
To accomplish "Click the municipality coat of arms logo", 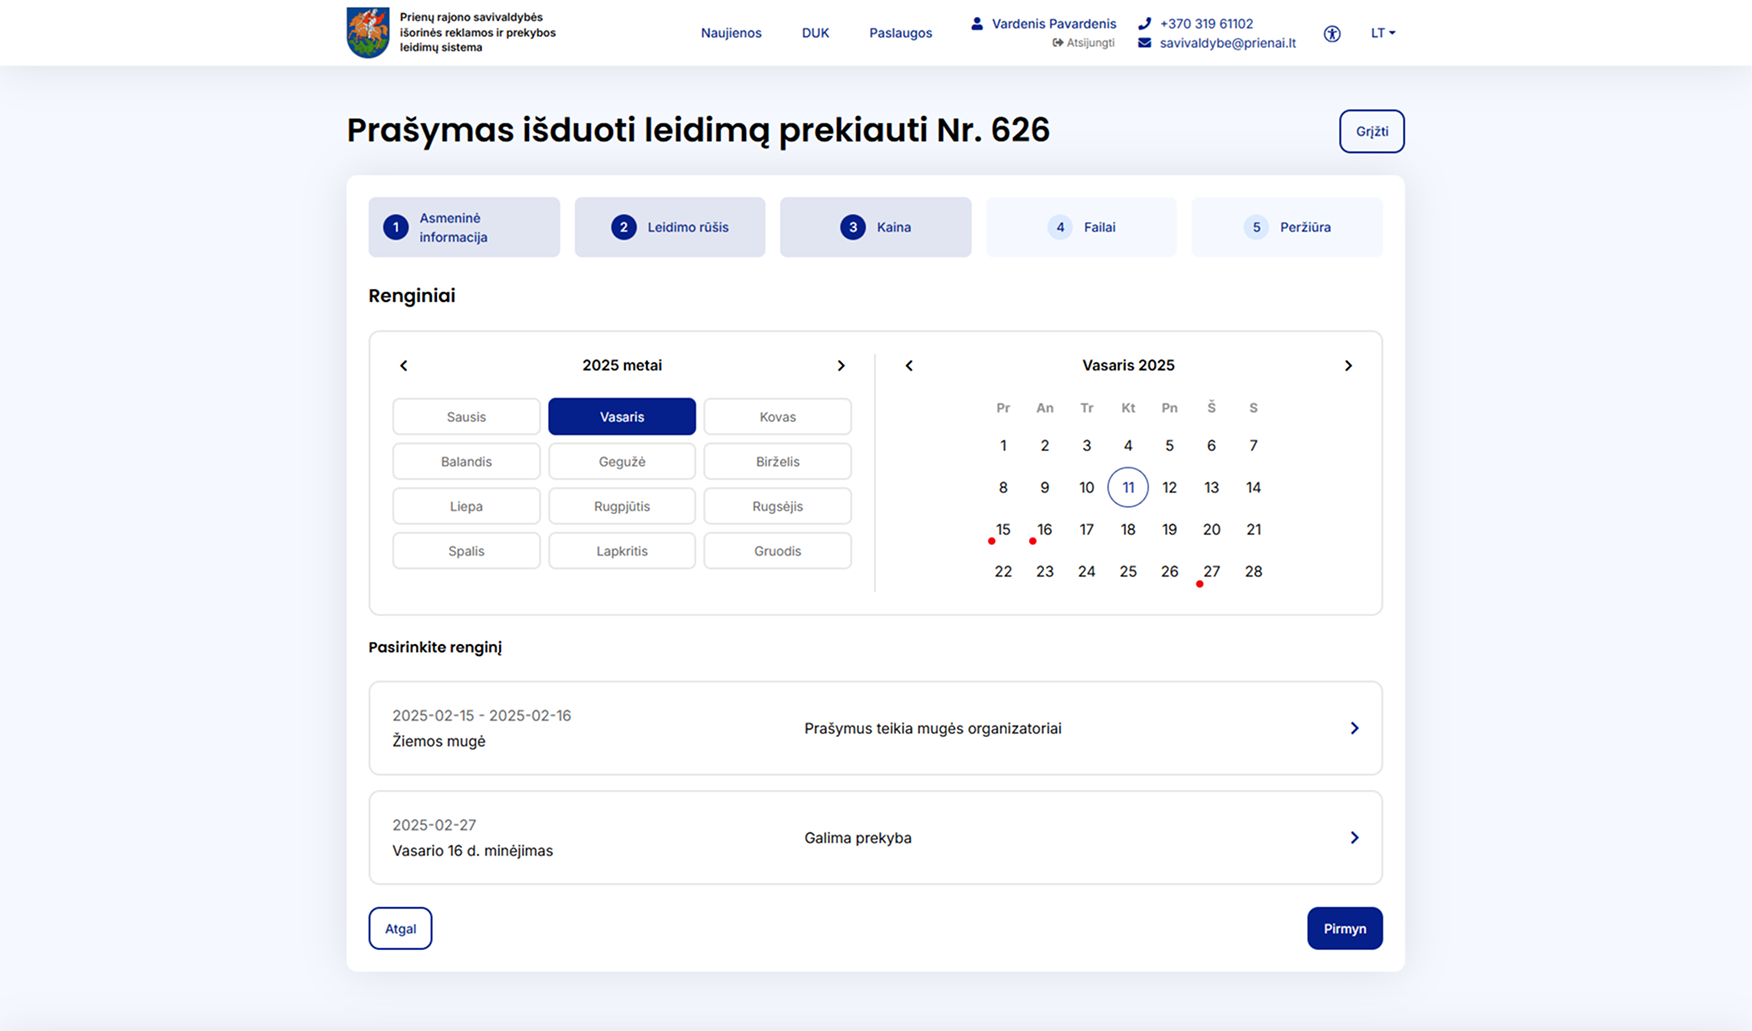I will pos(368,32).
